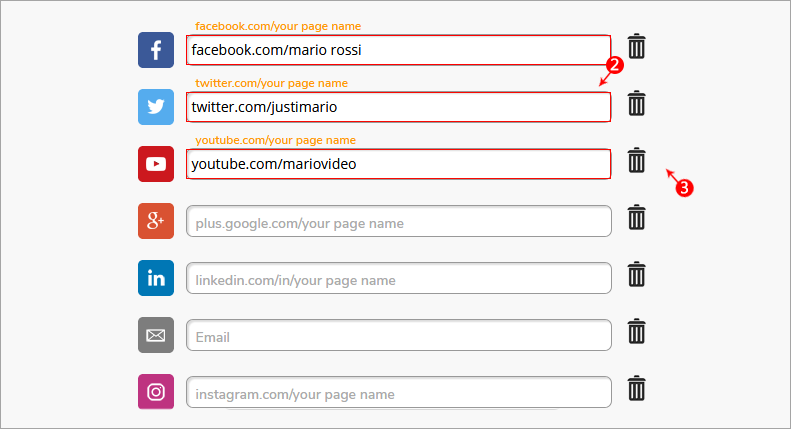The width and height of the screenshot is (791, 429).
Task: Click the gray Email envelope icon
Action: (156, 335)
